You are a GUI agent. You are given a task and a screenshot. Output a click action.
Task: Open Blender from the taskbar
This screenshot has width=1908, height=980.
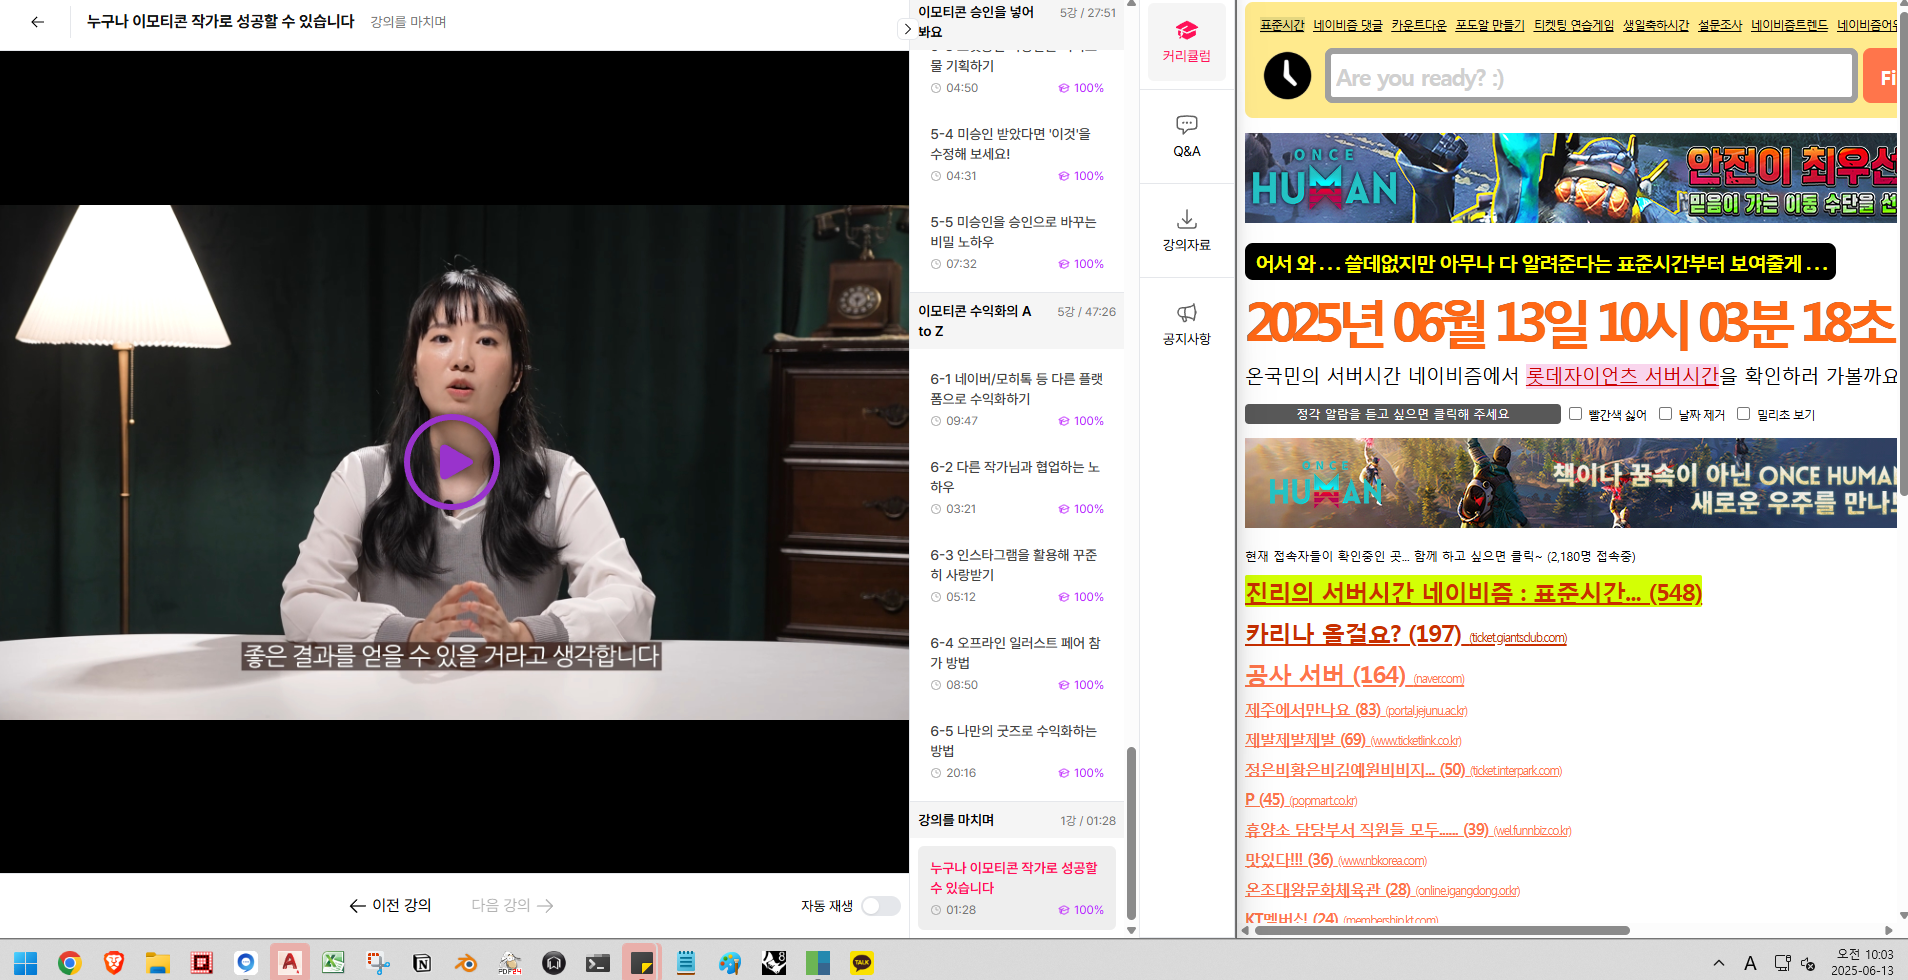point(465,963)
